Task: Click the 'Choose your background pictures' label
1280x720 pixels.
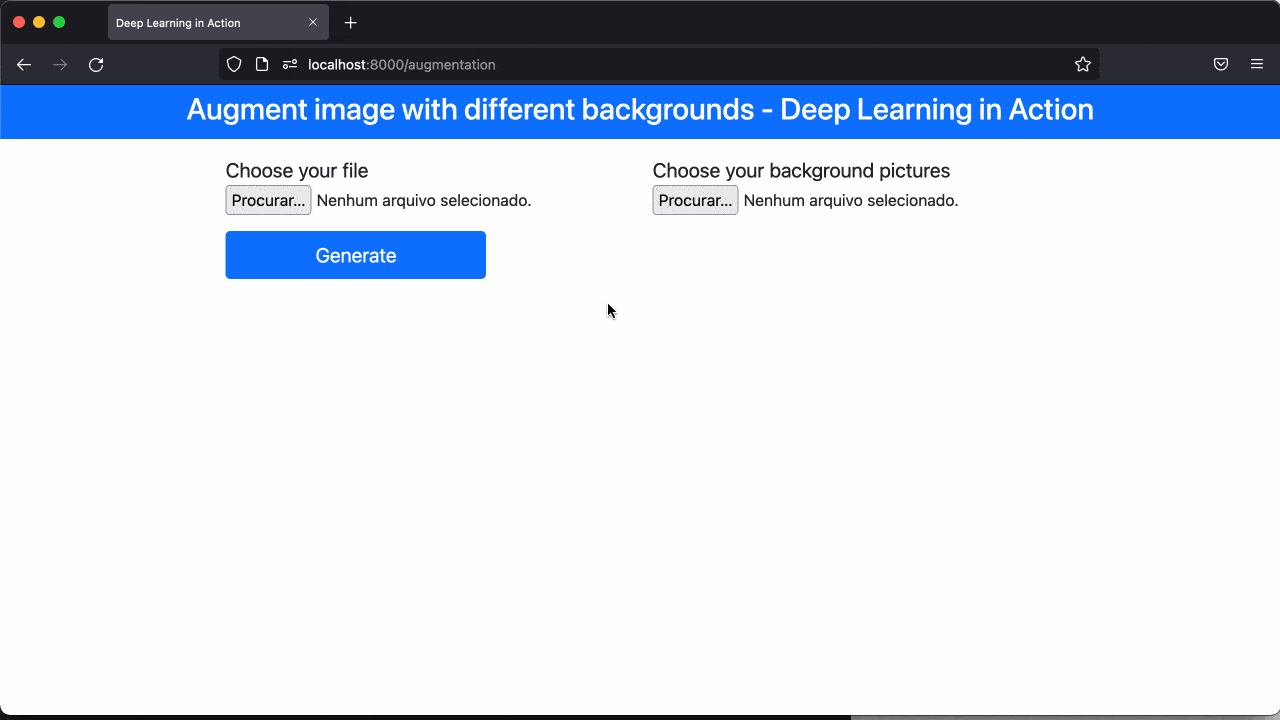Action: [x=801, y=171]
